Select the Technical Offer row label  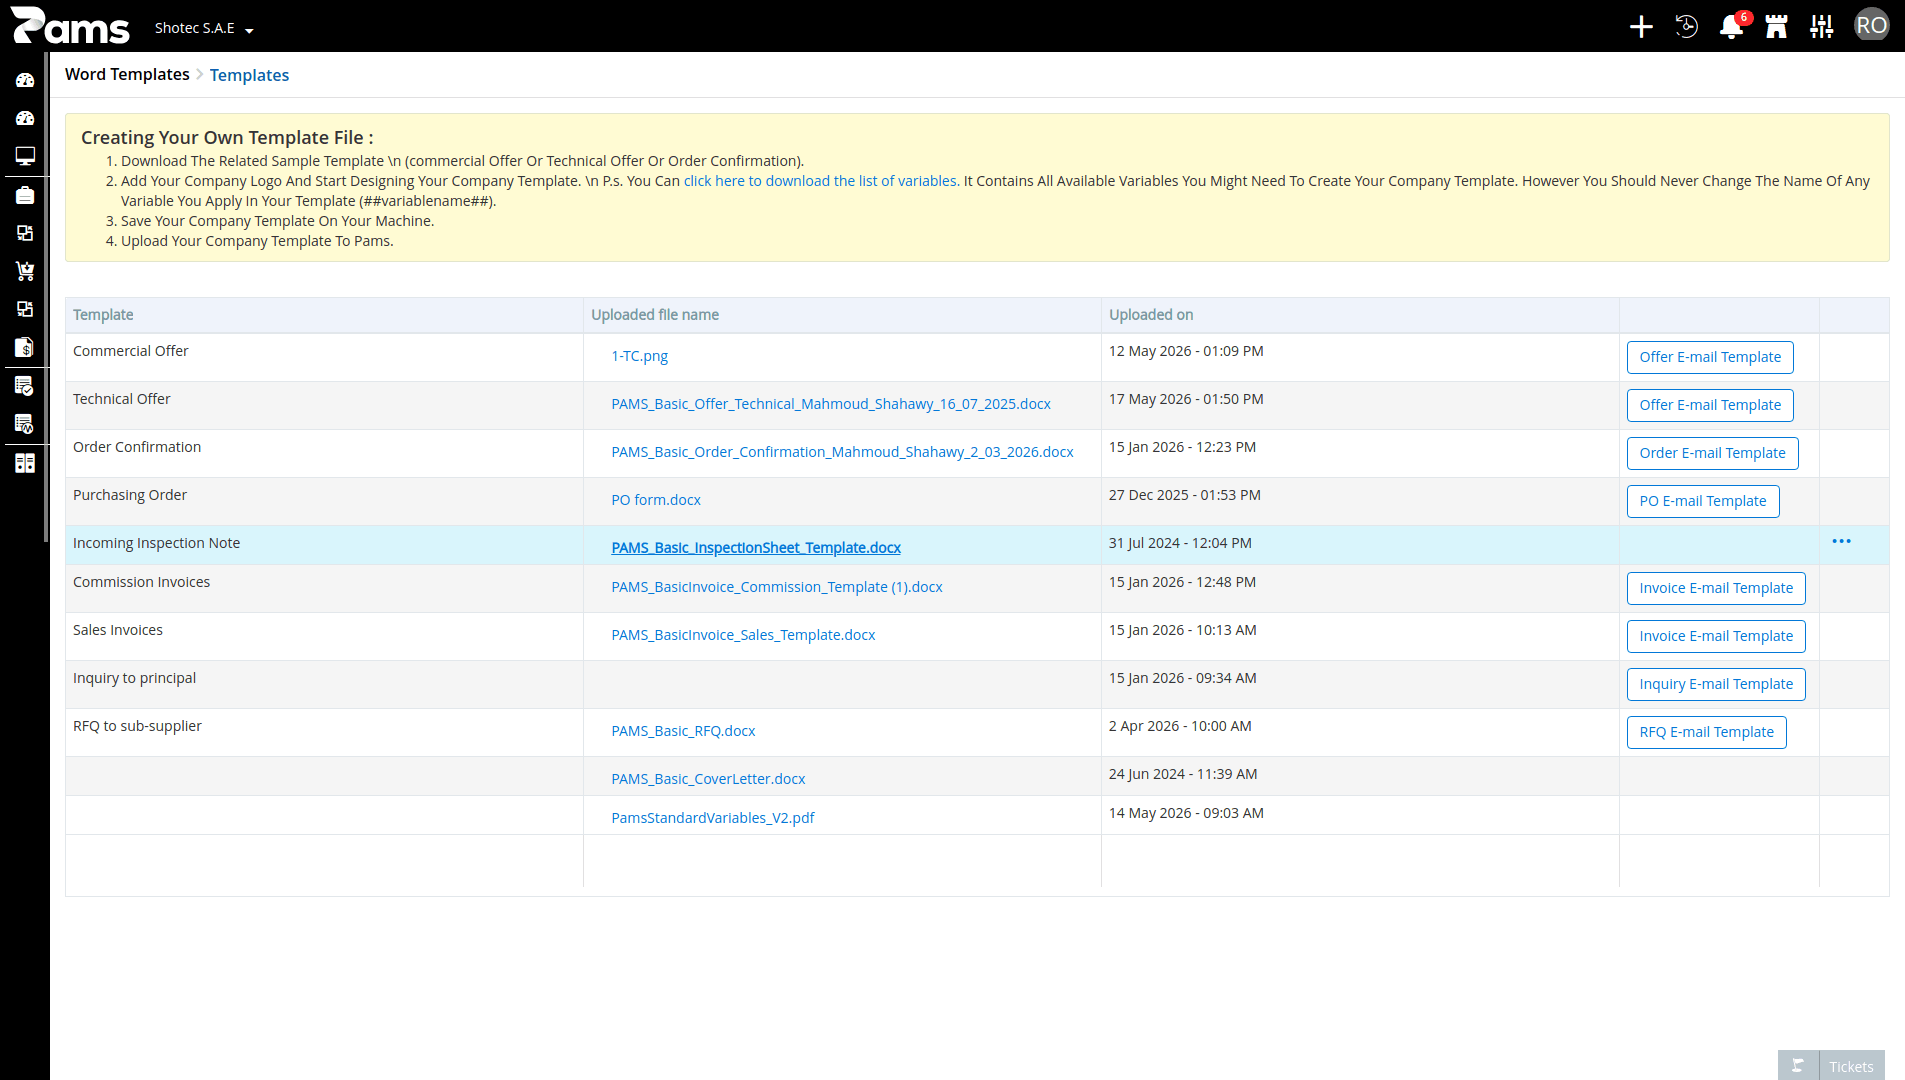pos(122,399)
